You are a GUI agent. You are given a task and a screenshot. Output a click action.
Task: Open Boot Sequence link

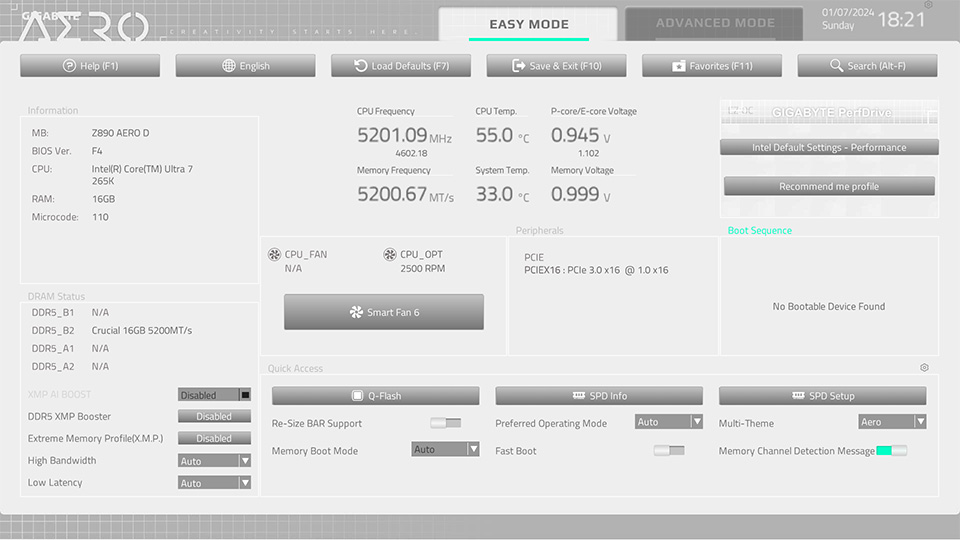(759, 230)
